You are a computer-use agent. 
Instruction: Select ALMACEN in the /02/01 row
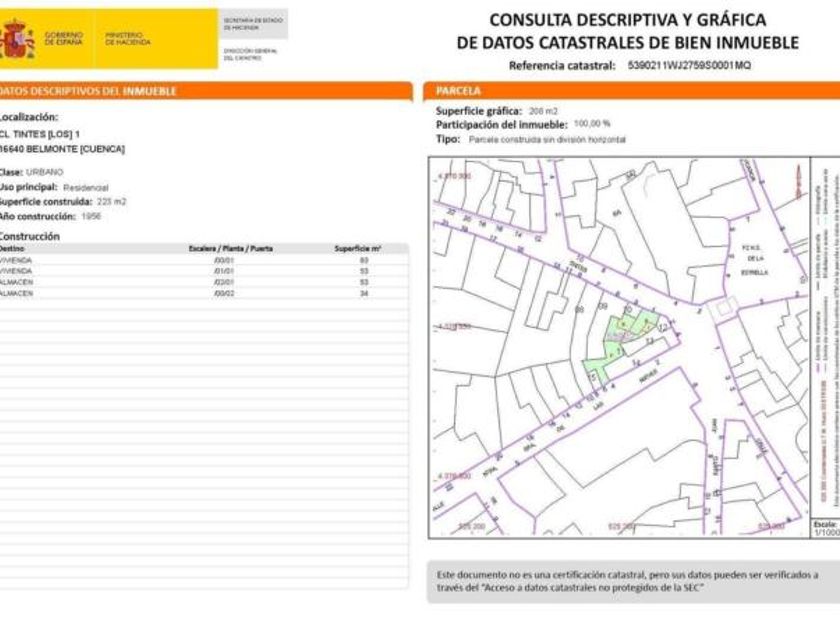tap(17, 282)
